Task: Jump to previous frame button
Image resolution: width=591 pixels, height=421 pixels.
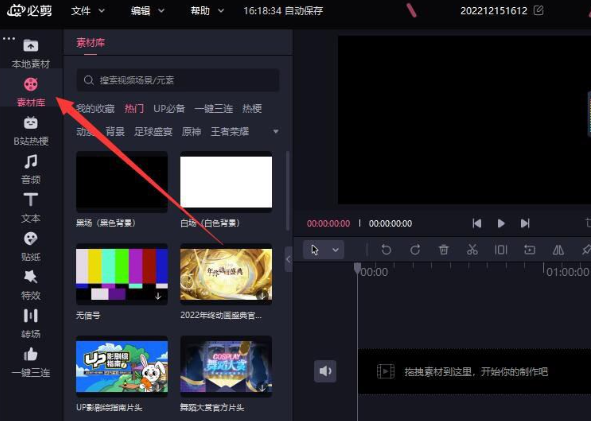Action: [x=477, y=224]
